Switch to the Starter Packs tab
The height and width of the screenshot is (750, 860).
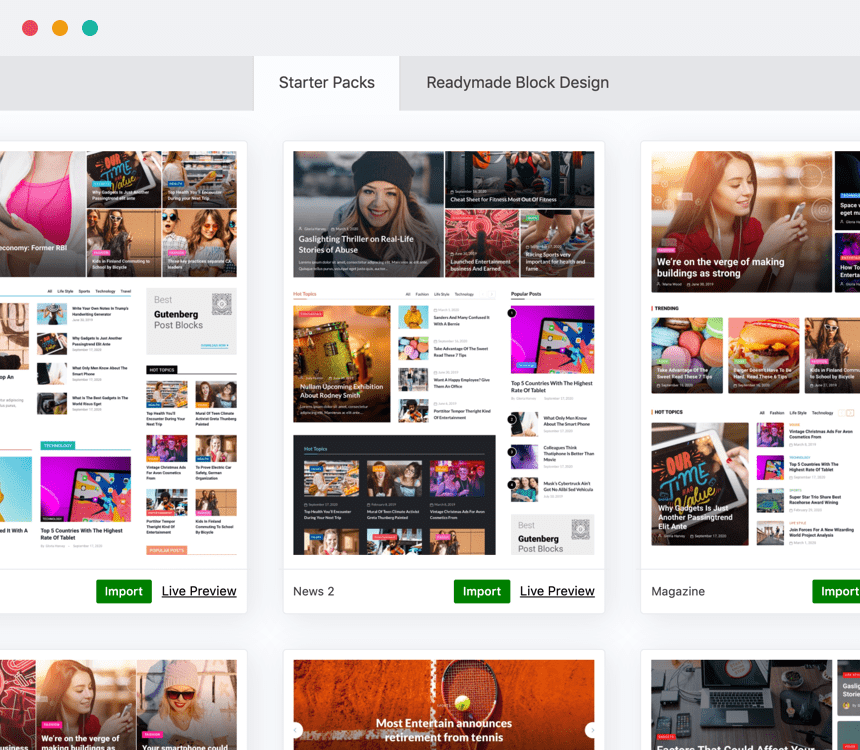[x=326, y=83]
